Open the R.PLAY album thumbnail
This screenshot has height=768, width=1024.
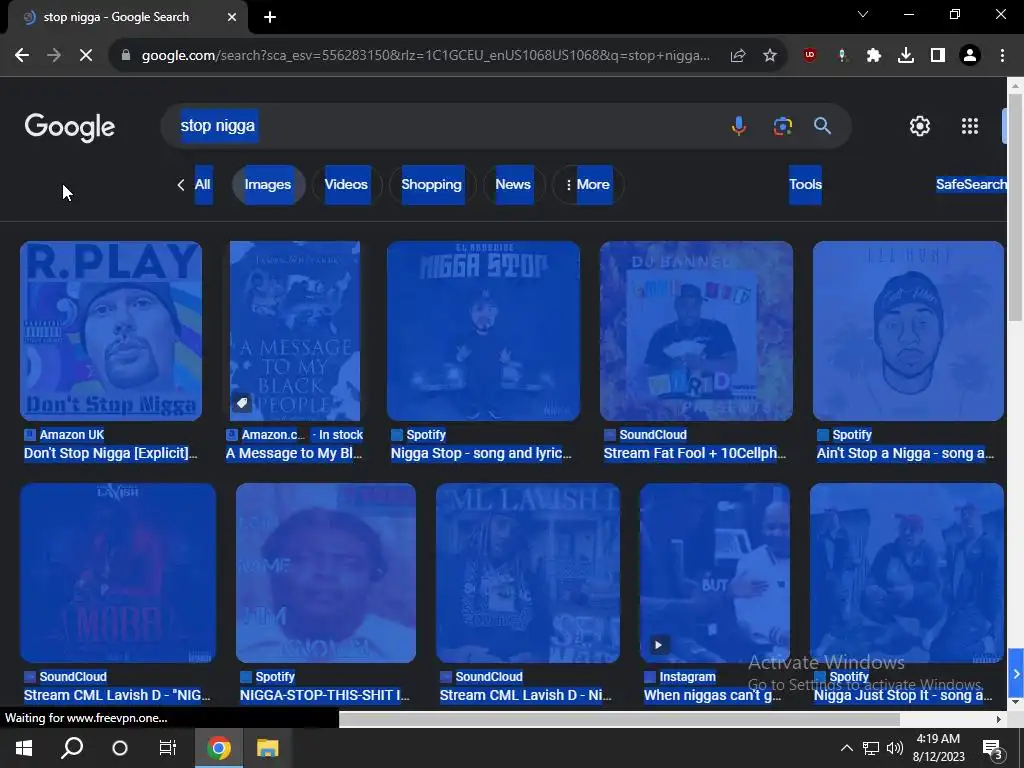pos(111,330)
